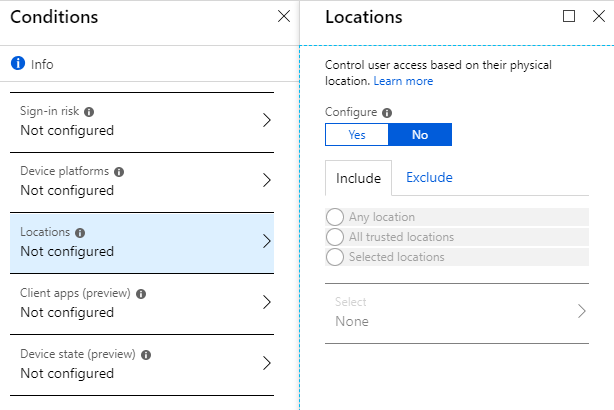Switch to the Exclude tab
This screenshot has height=410, width=614.
click(x=429, y=178)
